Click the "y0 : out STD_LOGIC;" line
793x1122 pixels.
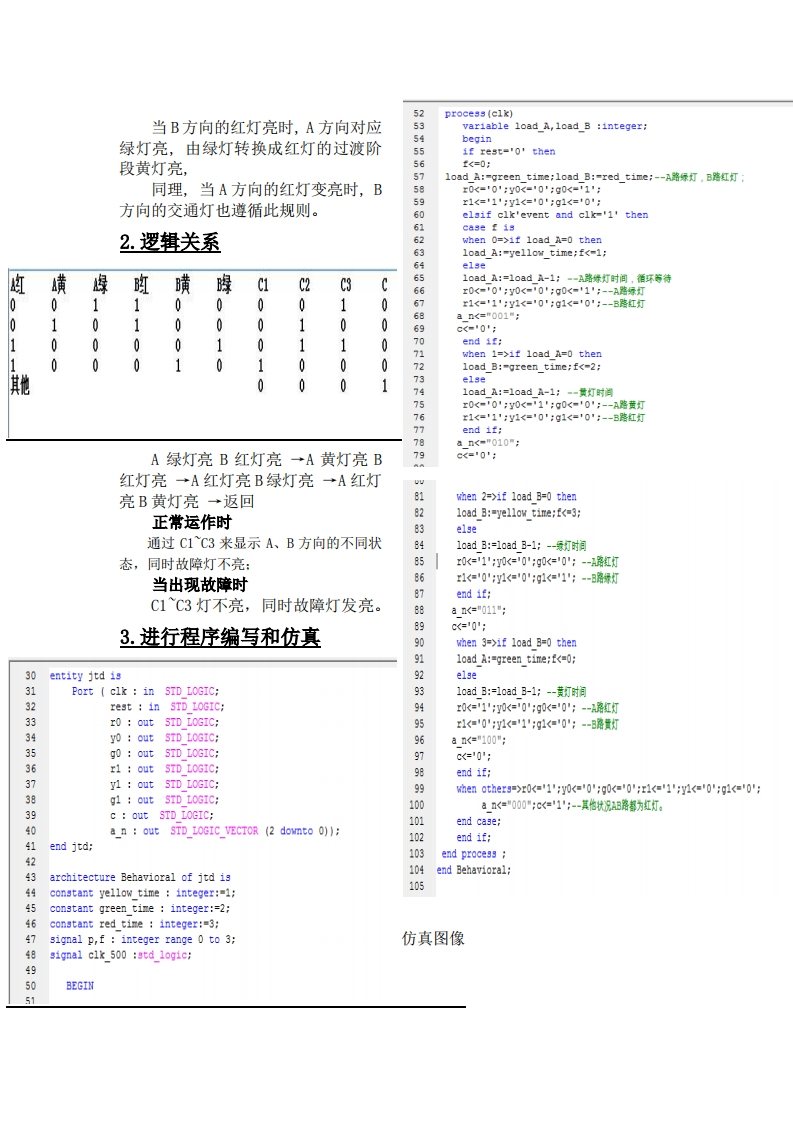tap(165, 738)
